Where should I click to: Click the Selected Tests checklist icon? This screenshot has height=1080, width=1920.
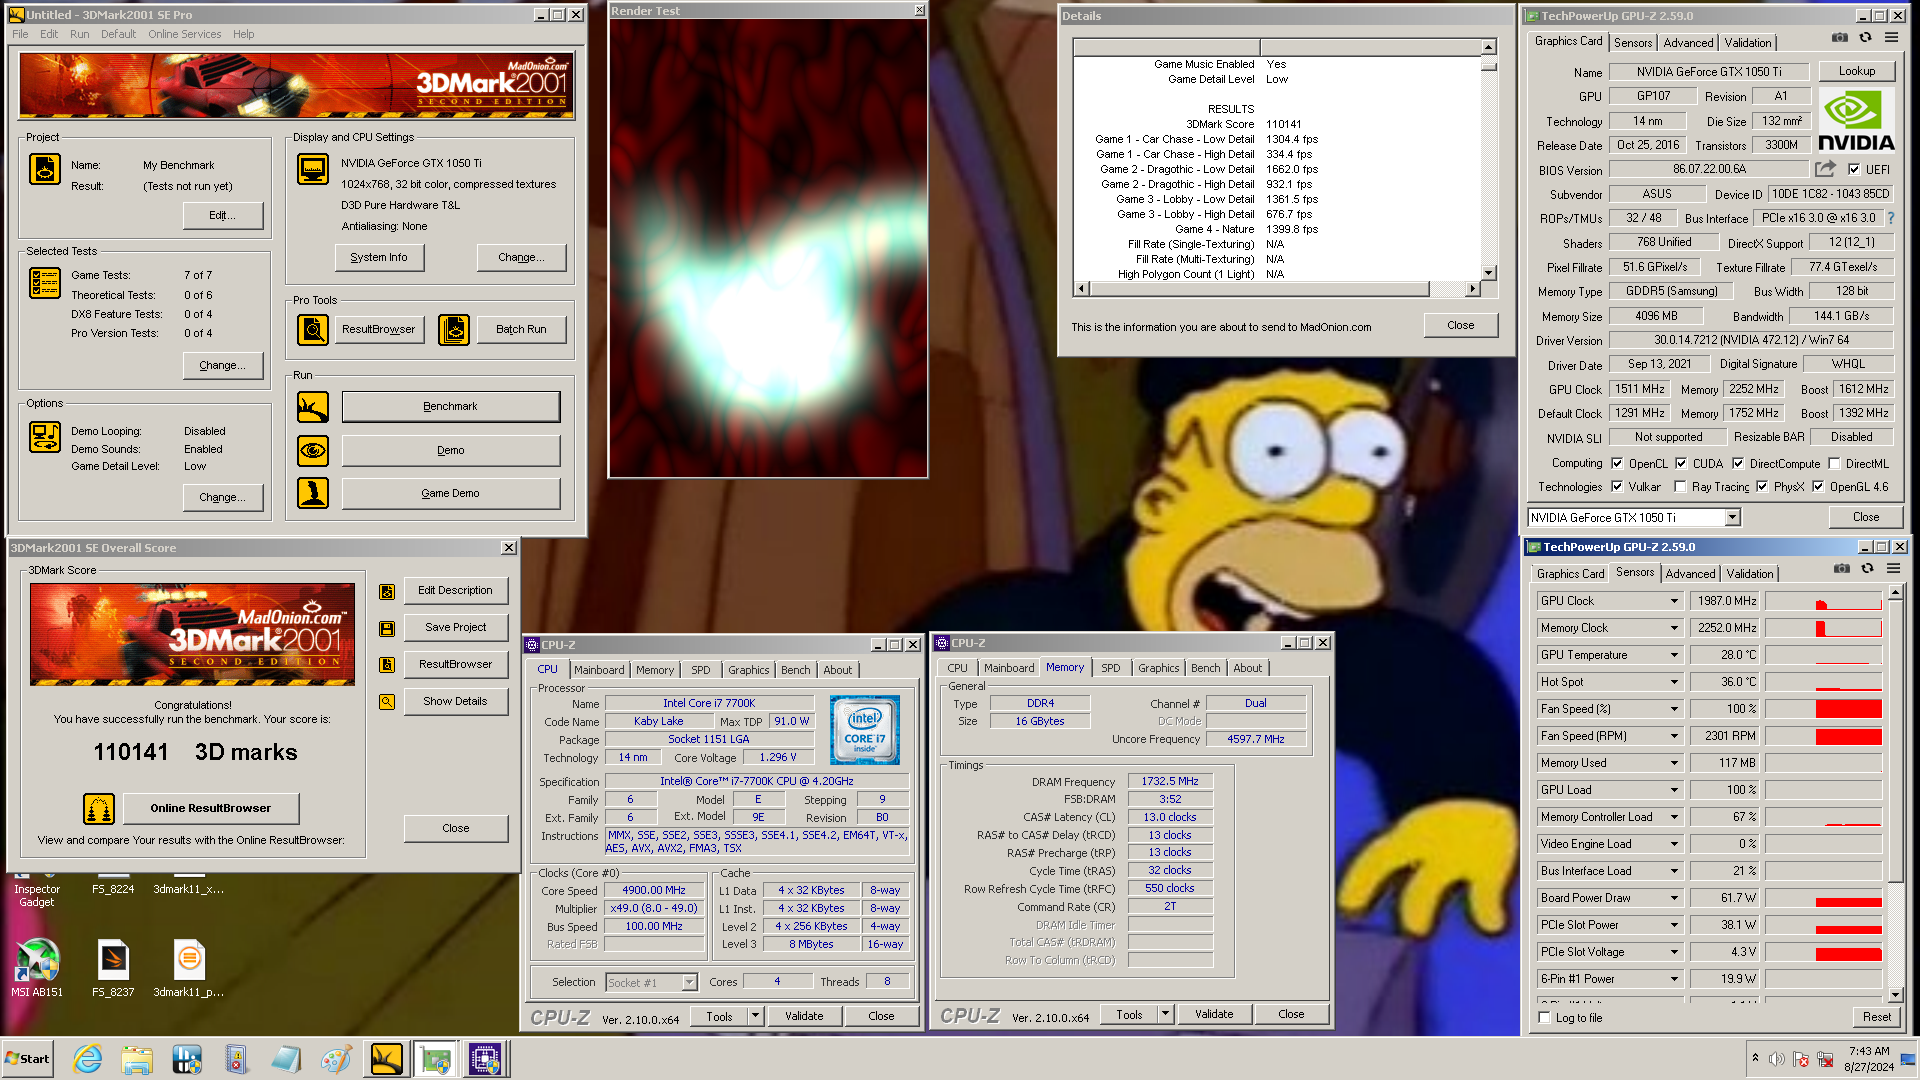click(45, 283)
